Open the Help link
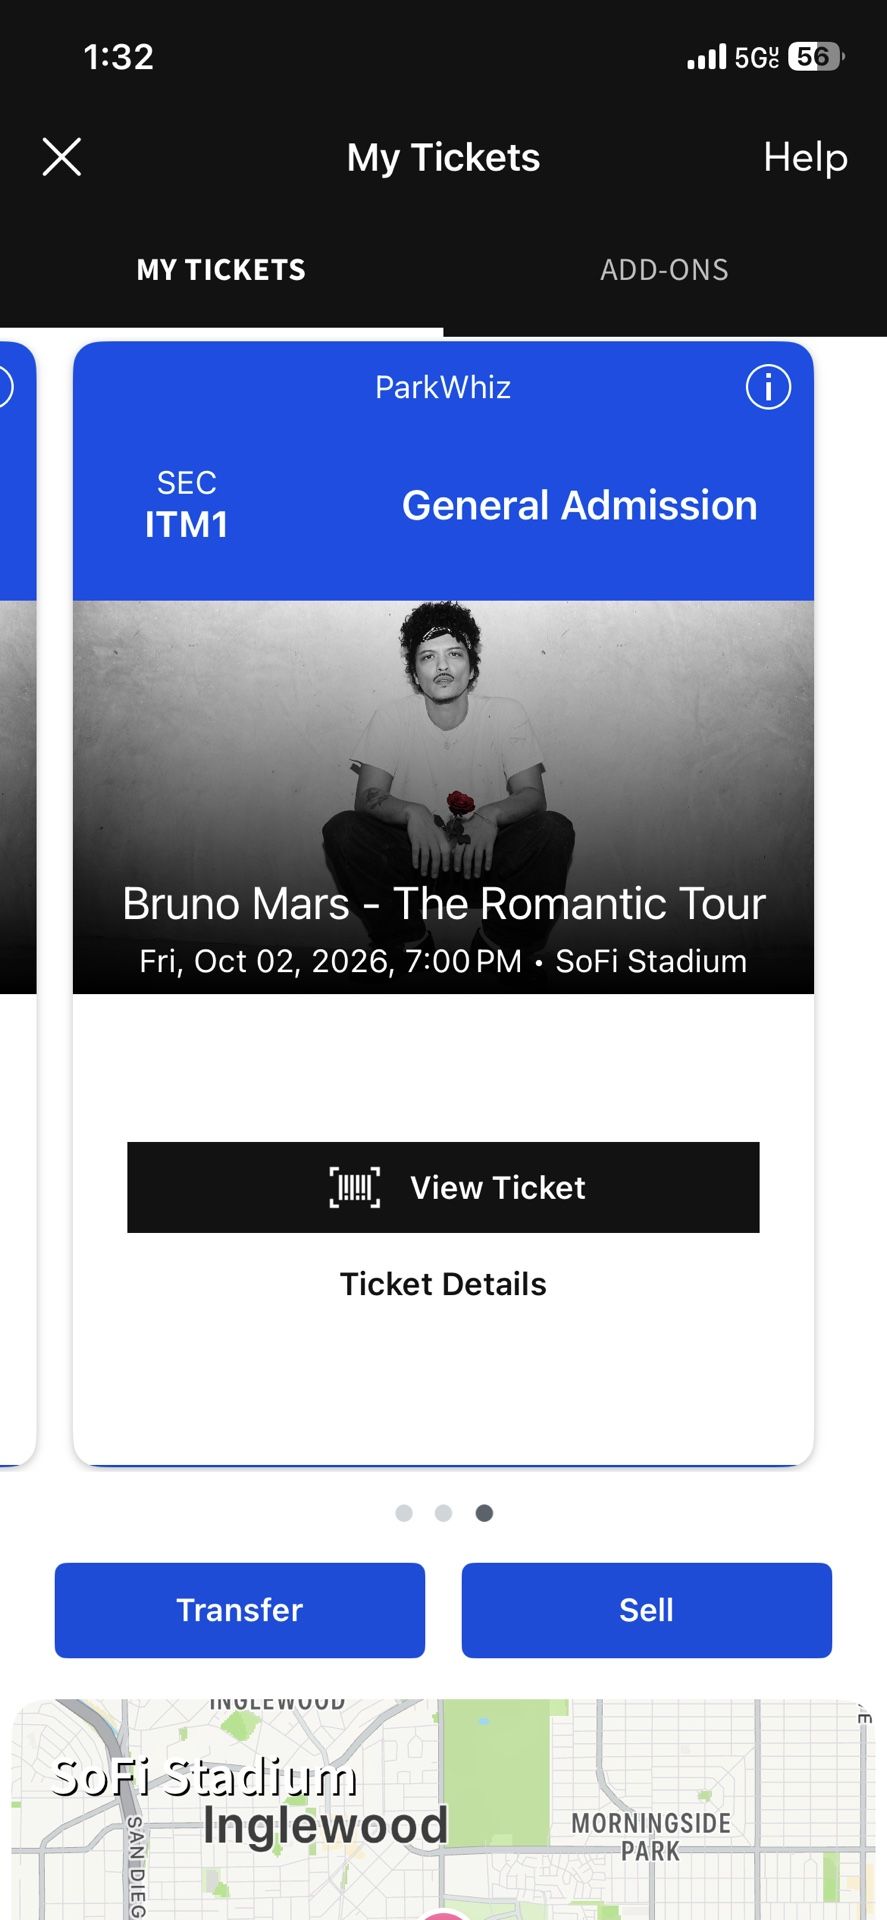 pos(805,157)
